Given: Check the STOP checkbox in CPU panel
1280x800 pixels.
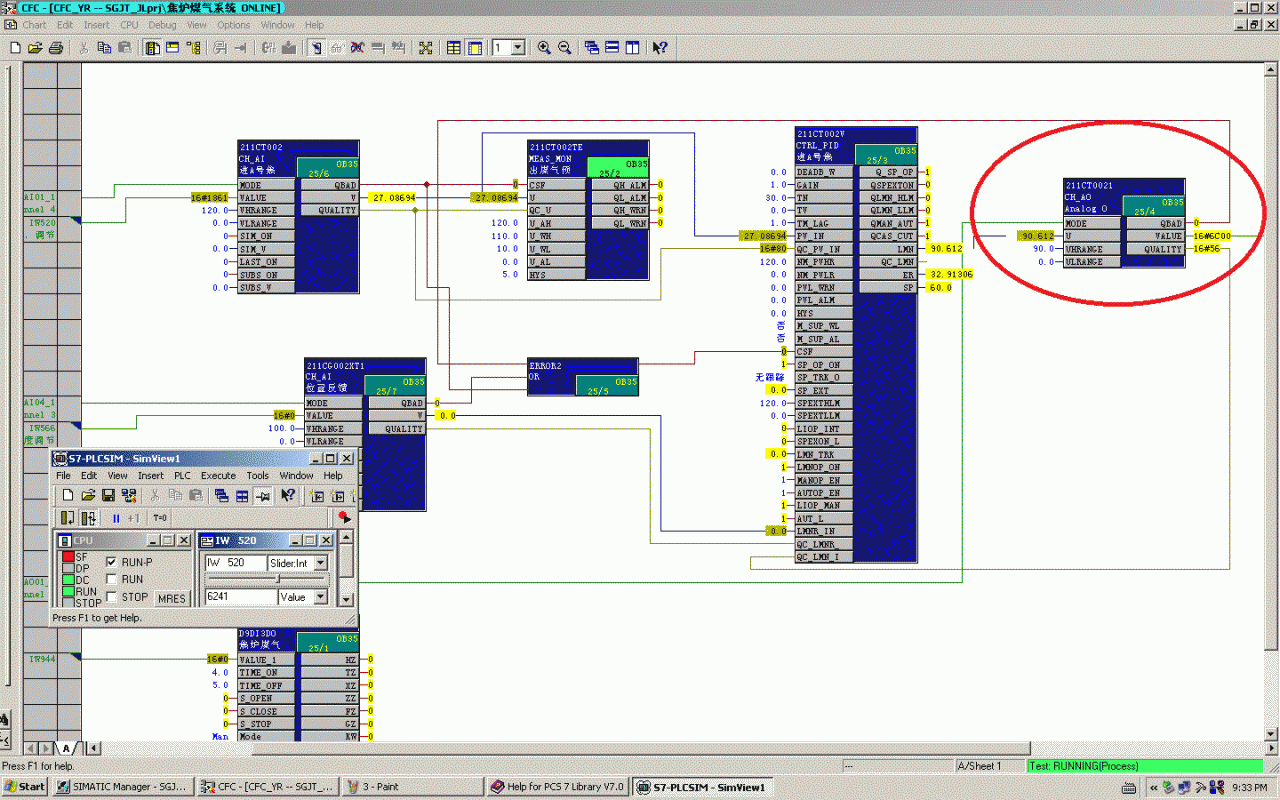Looking at the screenshot, I should (111, 597).
